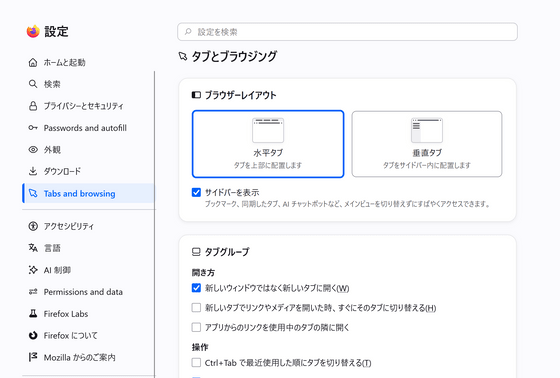Image resolution: width=560 pixels, height=378 pixels.
Task: Click the sparkle icon for AI 制御
Action: click(x=33, y=270)
